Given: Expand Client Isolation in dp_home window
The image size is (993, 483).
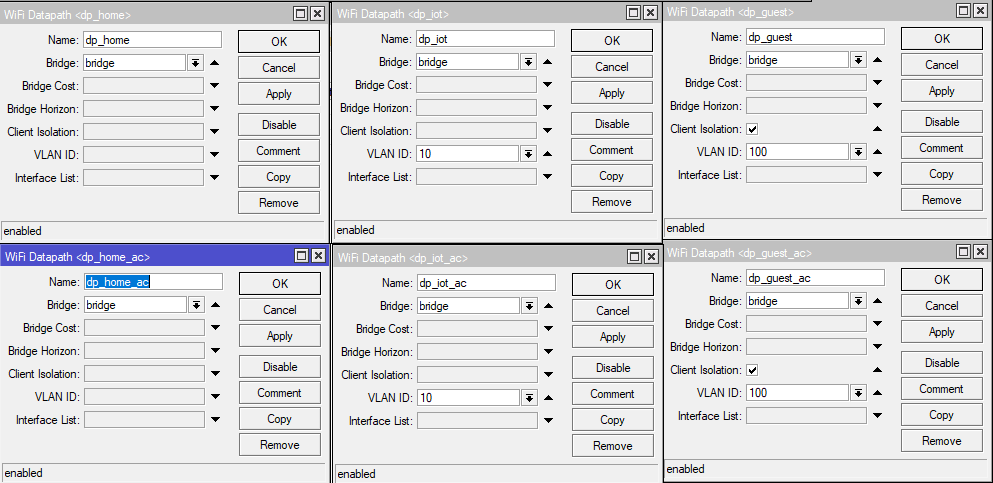Looking at the screenshot, I should (x=214, y=132).
